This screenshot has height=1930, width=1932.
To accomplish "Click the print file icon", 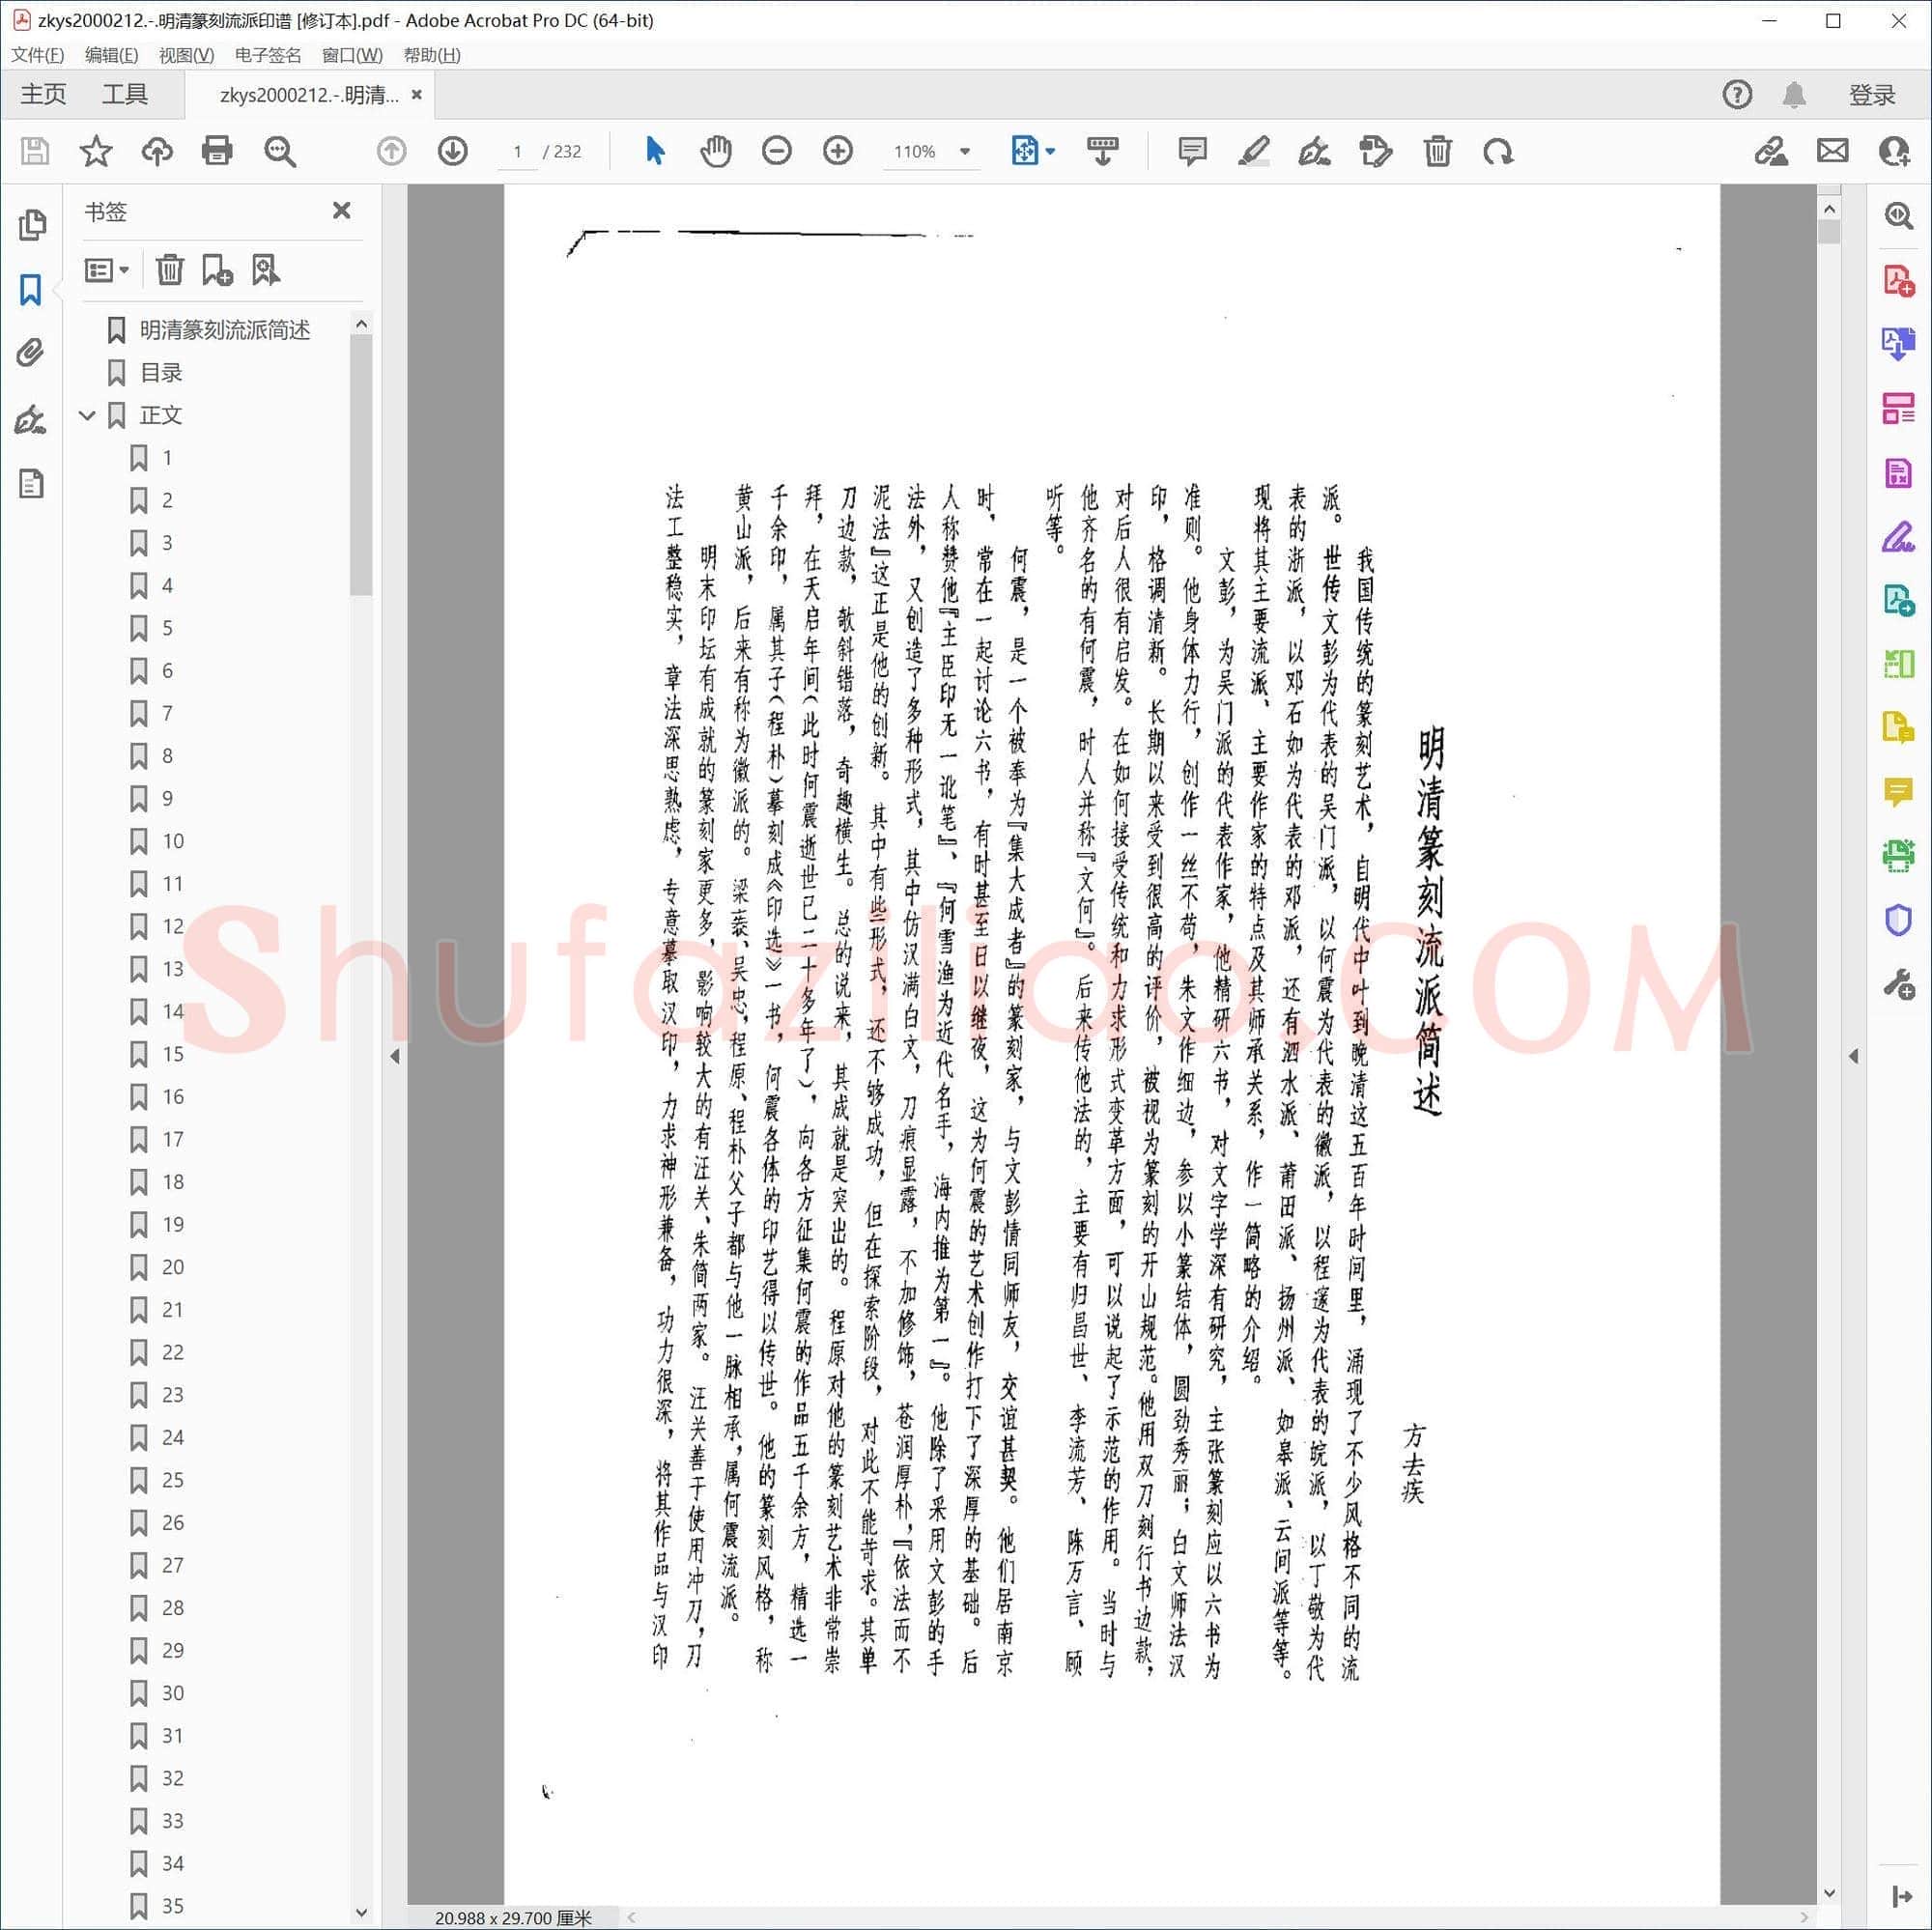I will click(217, 151).
